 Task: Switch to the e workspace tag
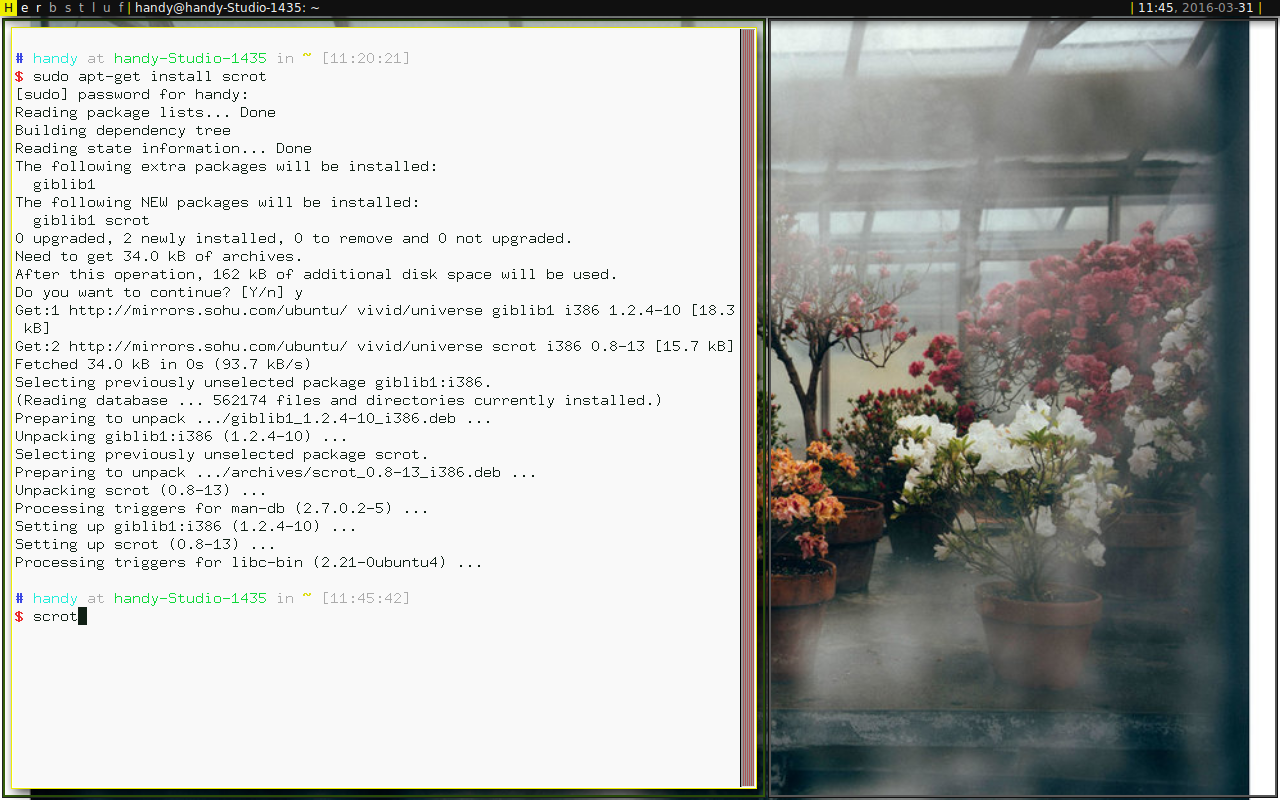(25, 7)
